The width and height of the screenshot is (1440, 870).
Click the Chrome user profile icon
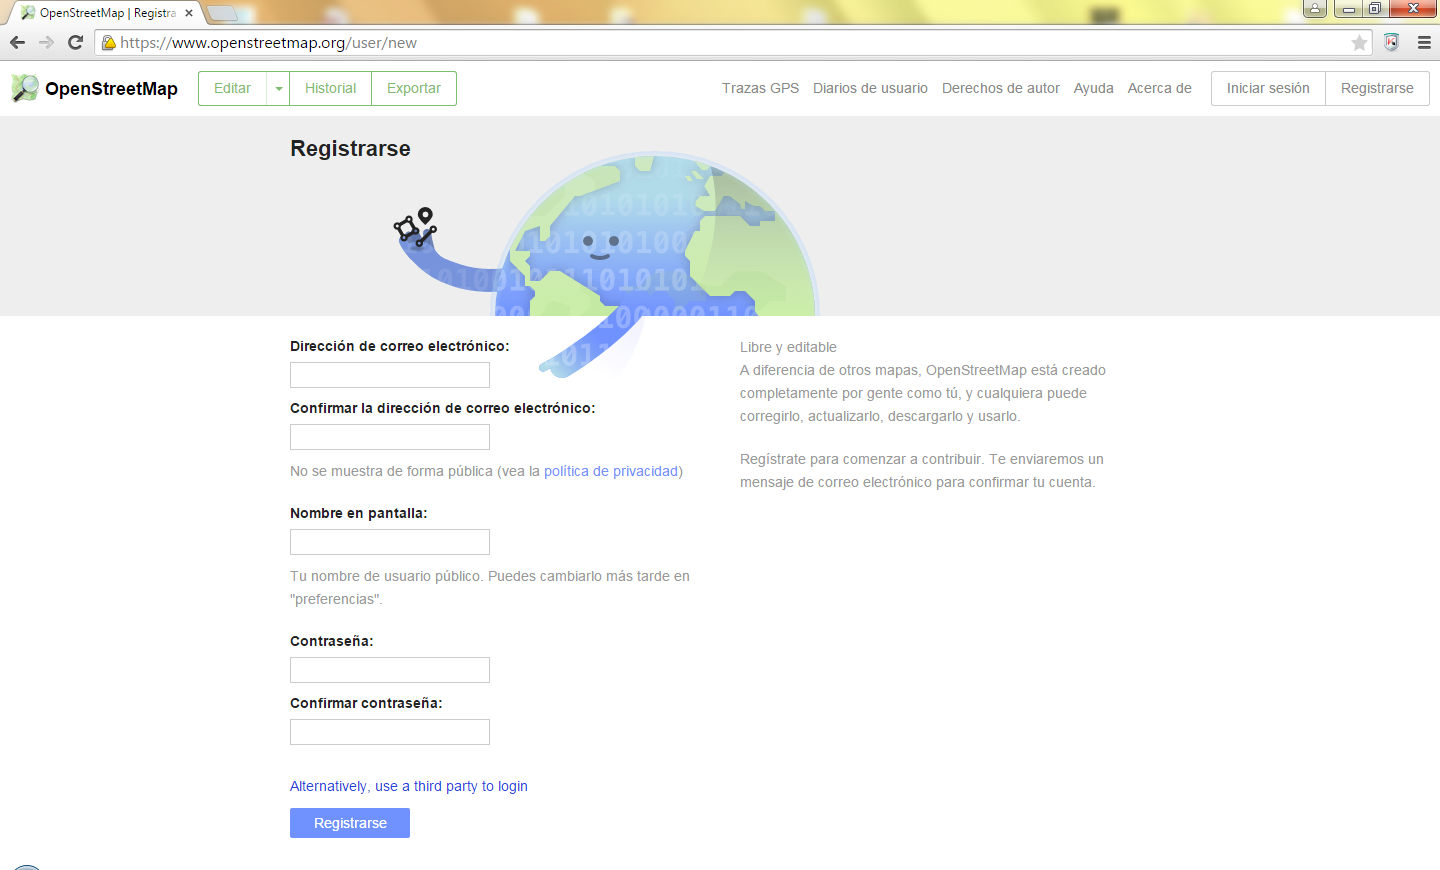pos(1315,9)
